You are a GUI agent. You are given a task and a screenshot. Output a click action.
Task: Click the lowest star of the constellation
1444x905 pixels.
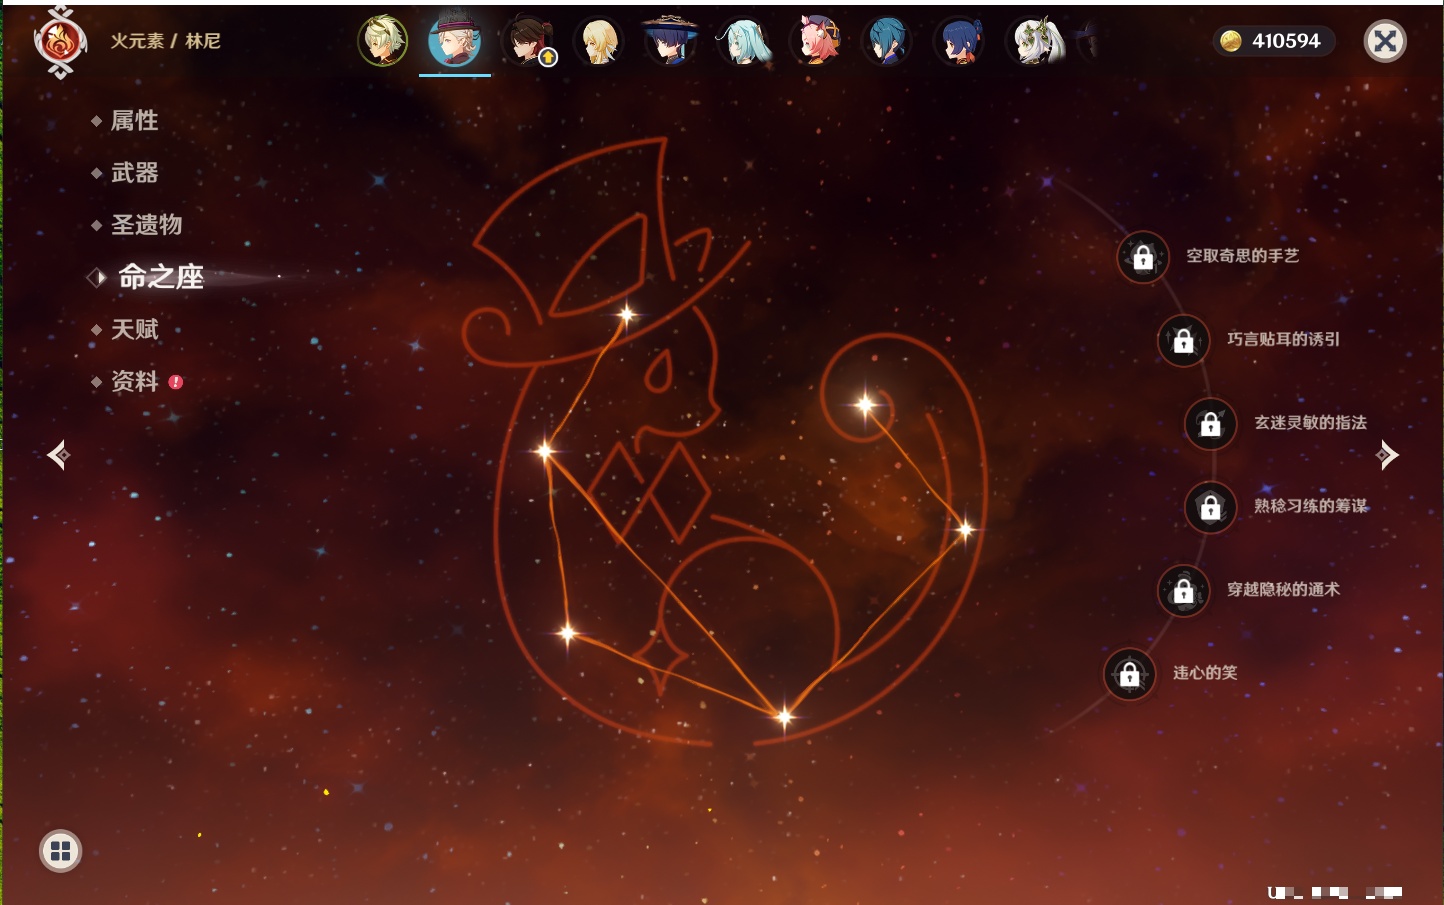click(x=784, y=716)
